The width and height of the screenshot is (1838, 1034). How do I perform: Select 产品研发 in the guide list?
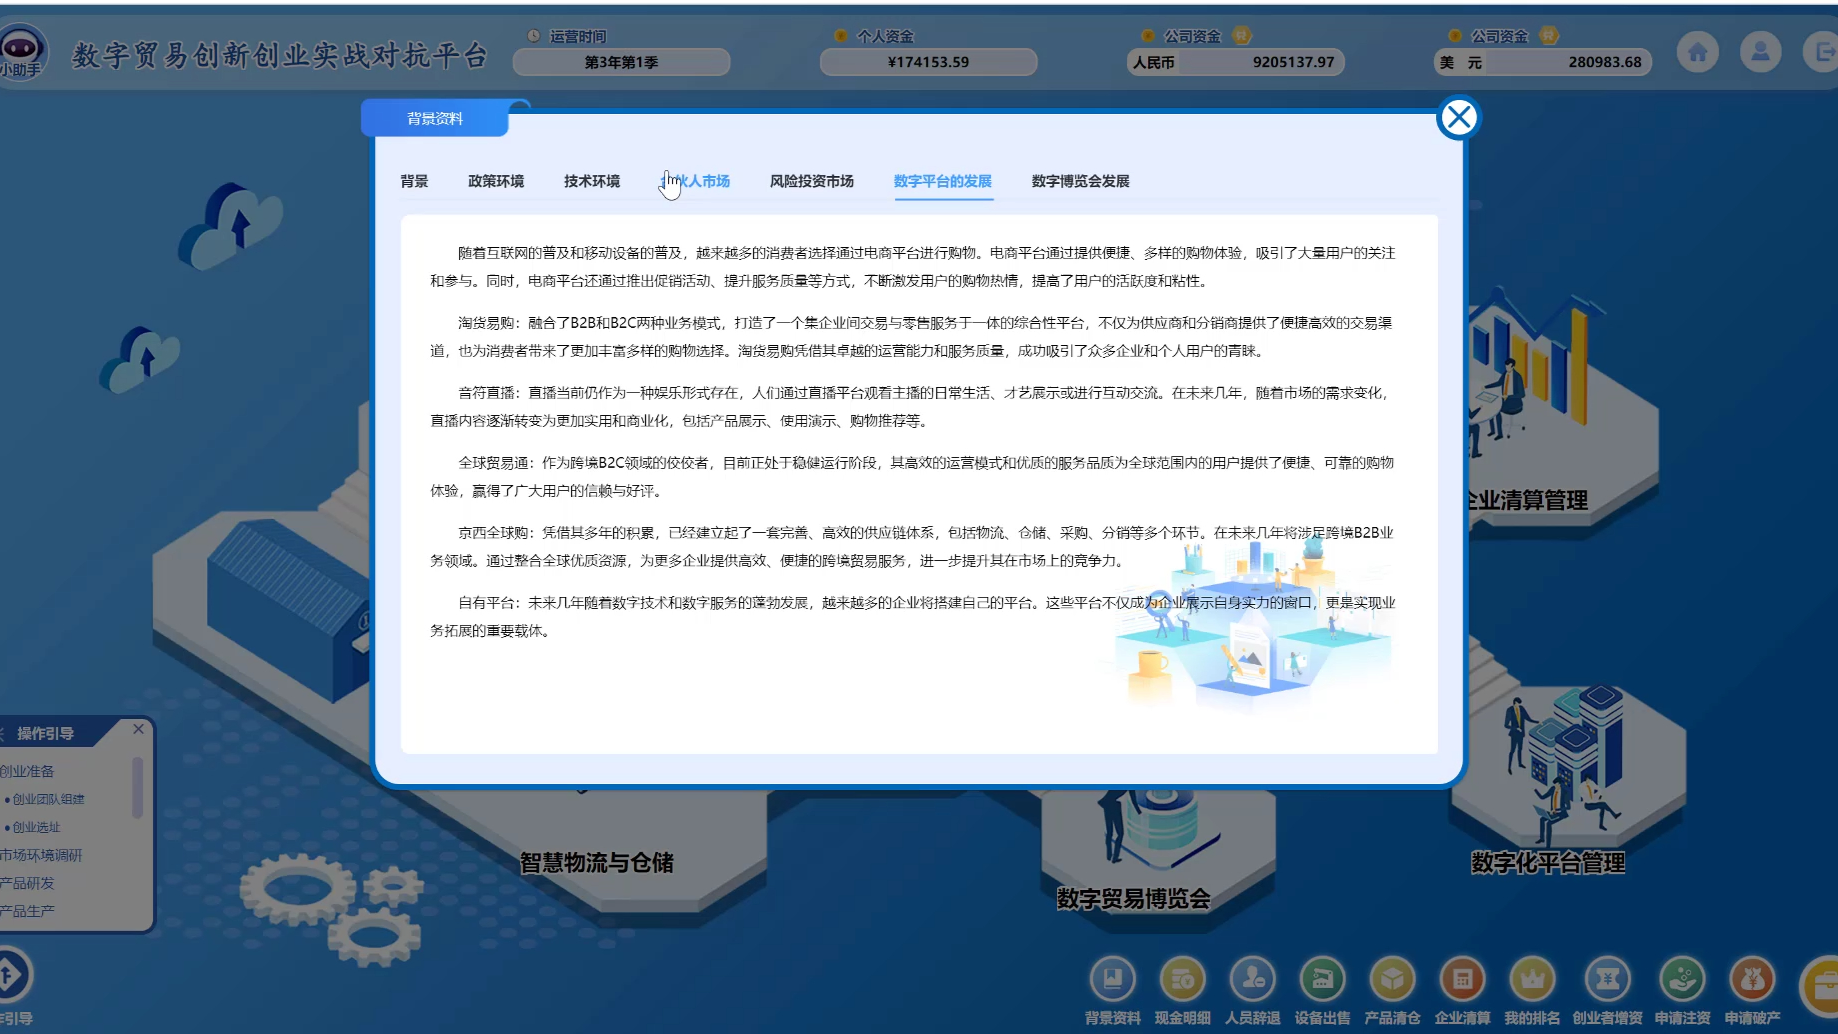28,883
